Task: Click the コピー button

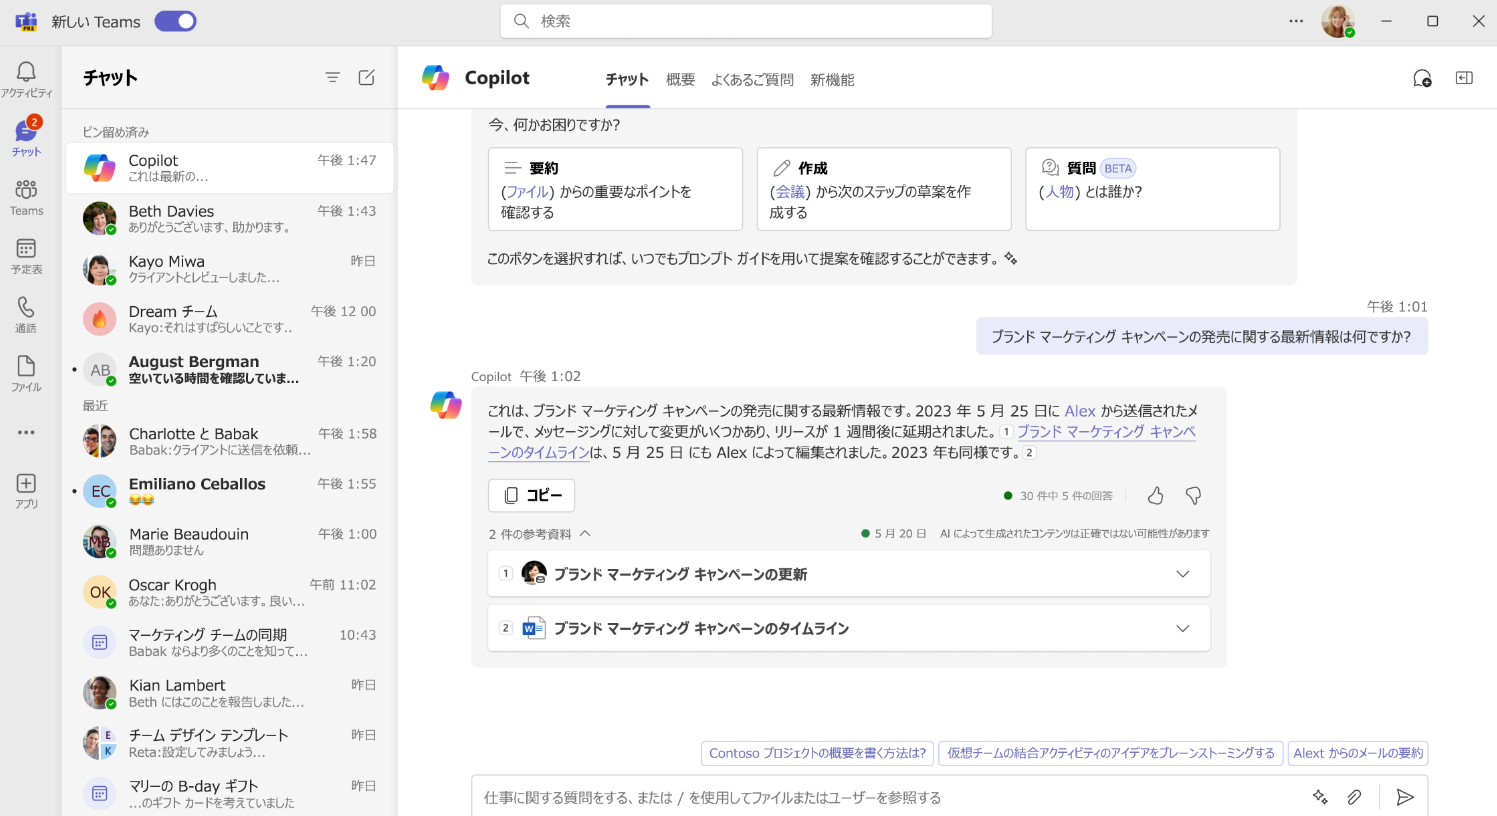Action: (x=531, y=495)
